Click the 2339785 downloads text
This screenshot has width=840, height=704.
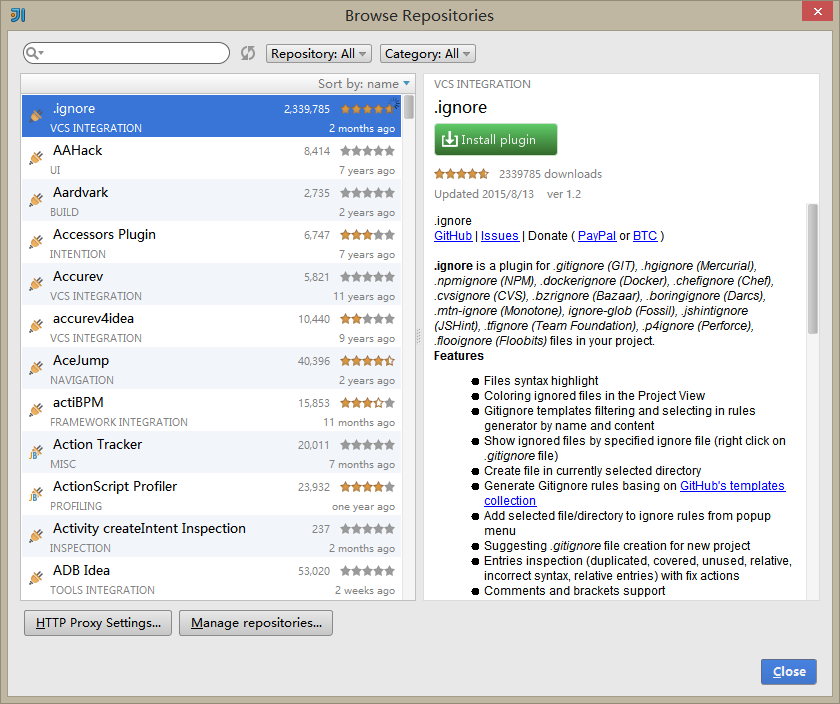pos(550,174)
